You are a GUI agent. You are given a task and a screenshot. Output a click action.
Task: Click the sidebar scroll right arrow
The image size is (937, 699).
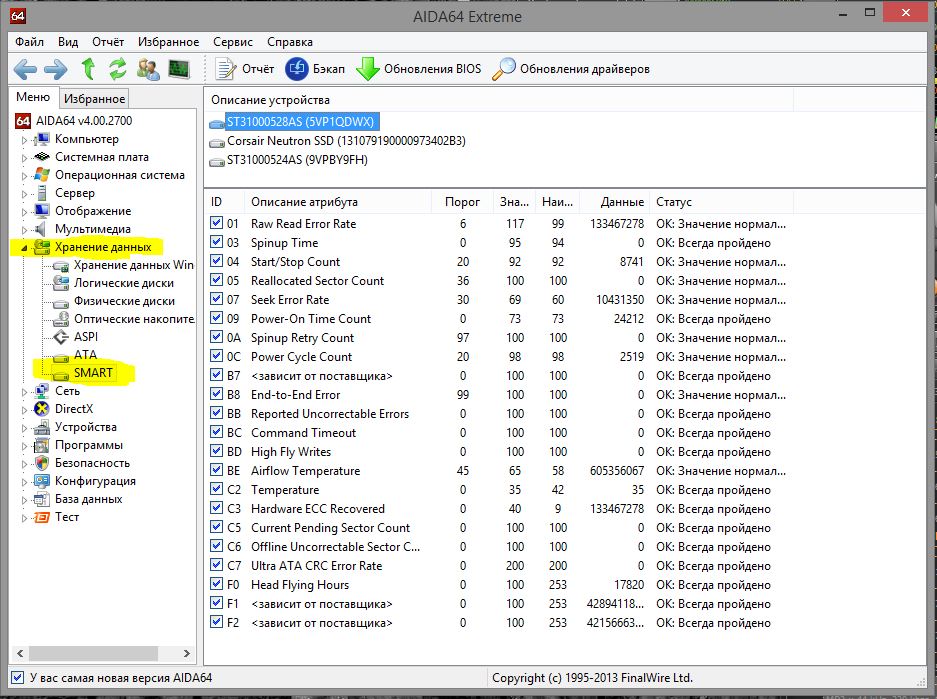[x=186, y=653]
